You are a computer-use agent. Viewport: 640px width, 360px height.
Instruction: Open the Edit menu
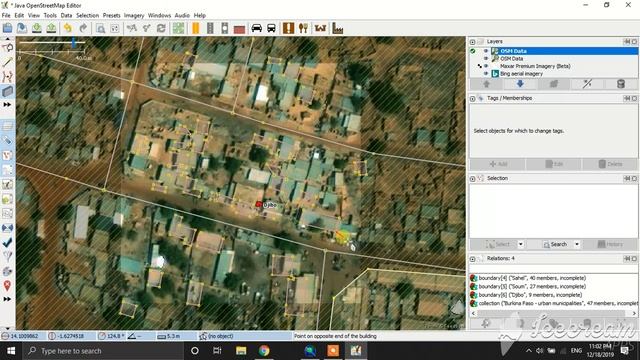19,16
